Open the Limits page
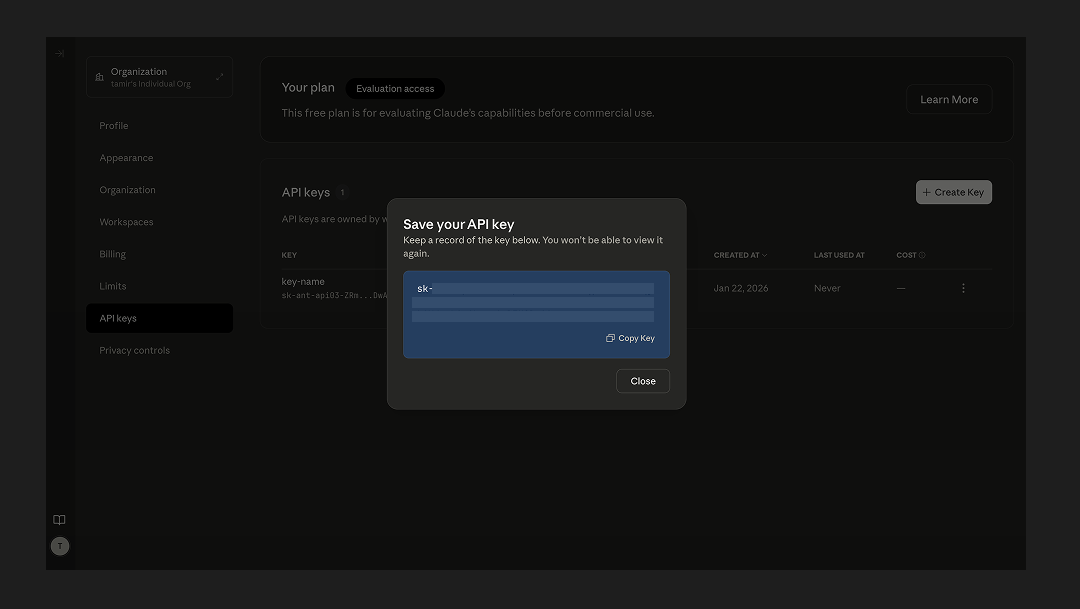Screen dimensions: 1080x609 pyautogui.click(x=112, y=286)
